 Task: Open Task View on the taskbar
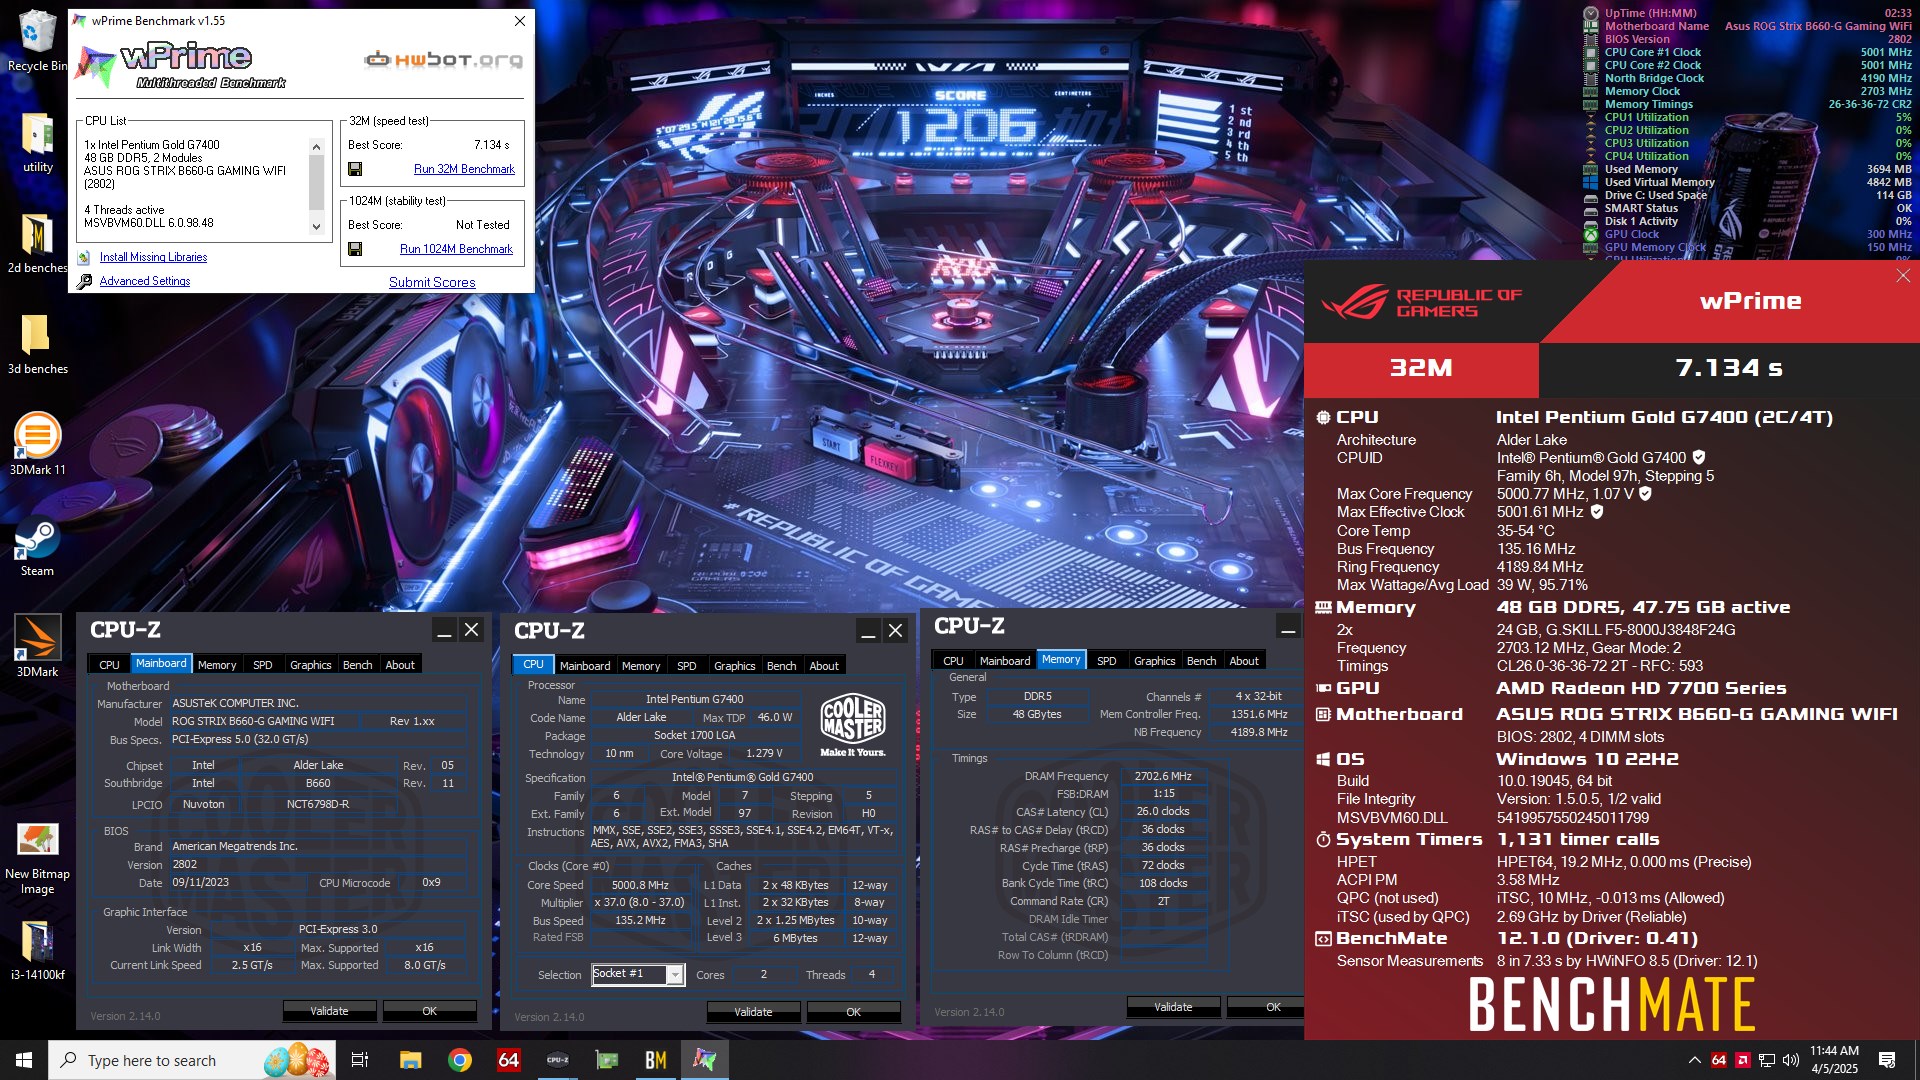tap(360, 1060)
